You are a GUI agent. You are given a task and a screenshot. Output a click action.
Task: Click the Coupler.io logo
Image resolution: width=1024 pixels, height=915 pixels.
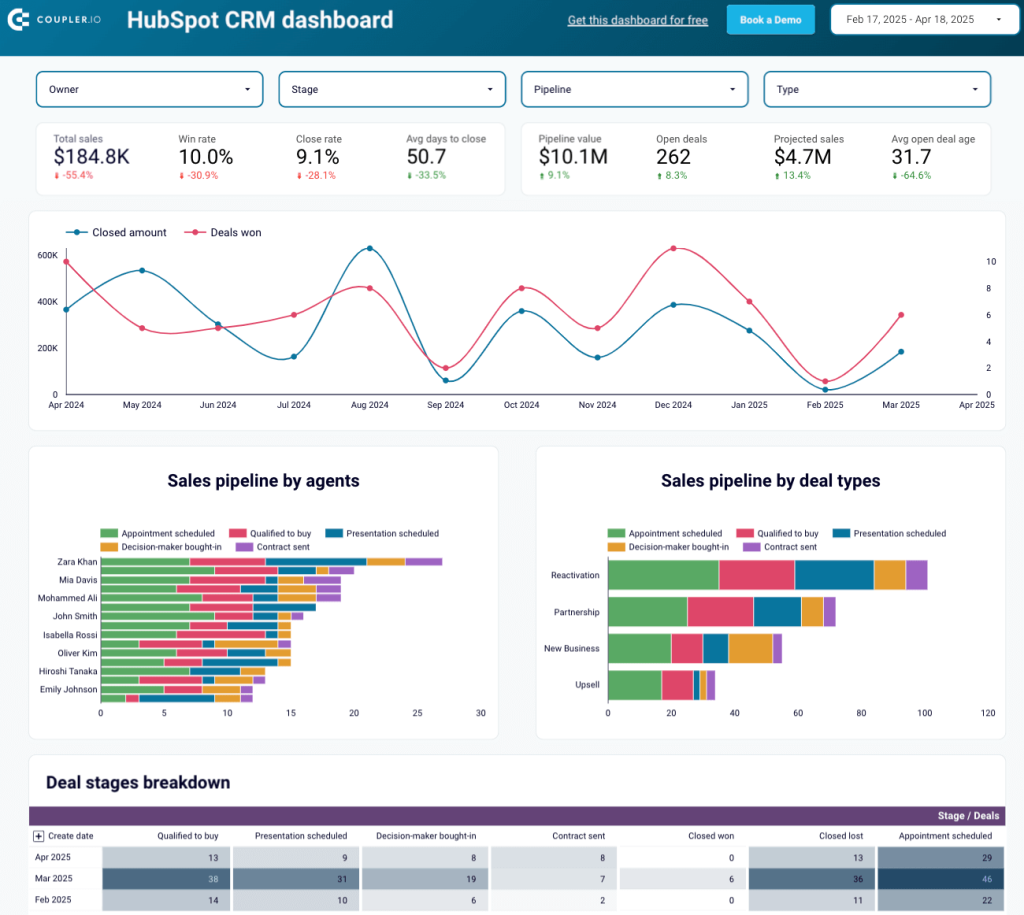click(x=54, y=20)
